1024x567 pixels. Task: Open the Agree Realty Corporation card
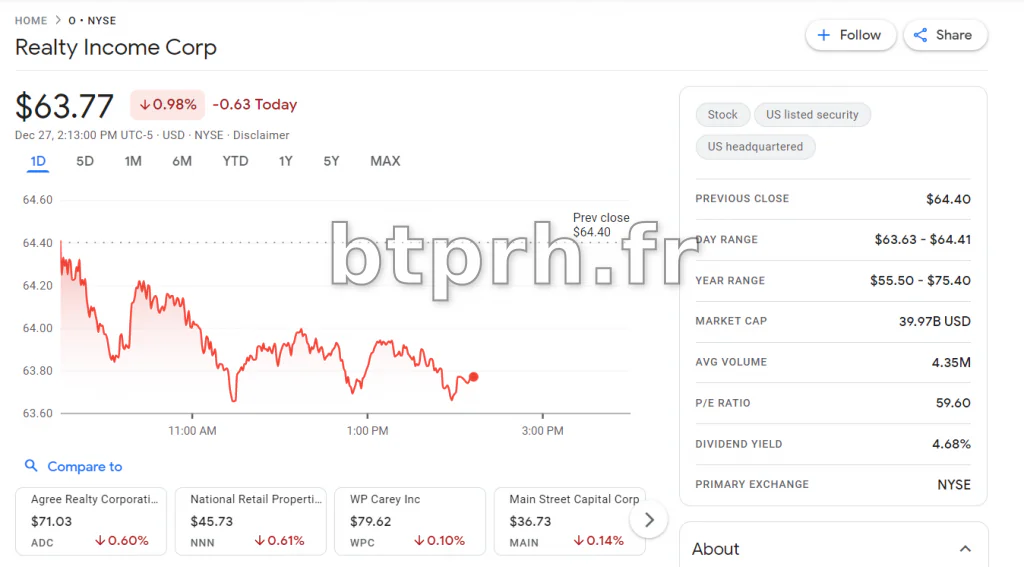(91, 520)
